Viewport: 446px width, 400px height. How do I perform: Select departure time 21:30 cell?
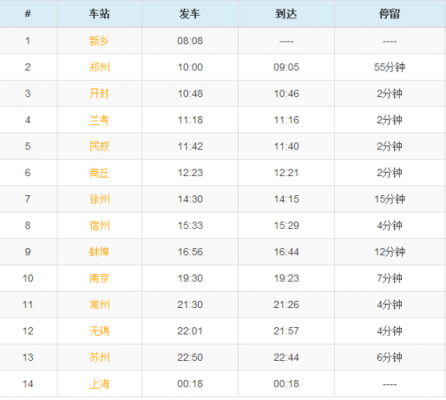pyautogui.click(x=190, y=304)
